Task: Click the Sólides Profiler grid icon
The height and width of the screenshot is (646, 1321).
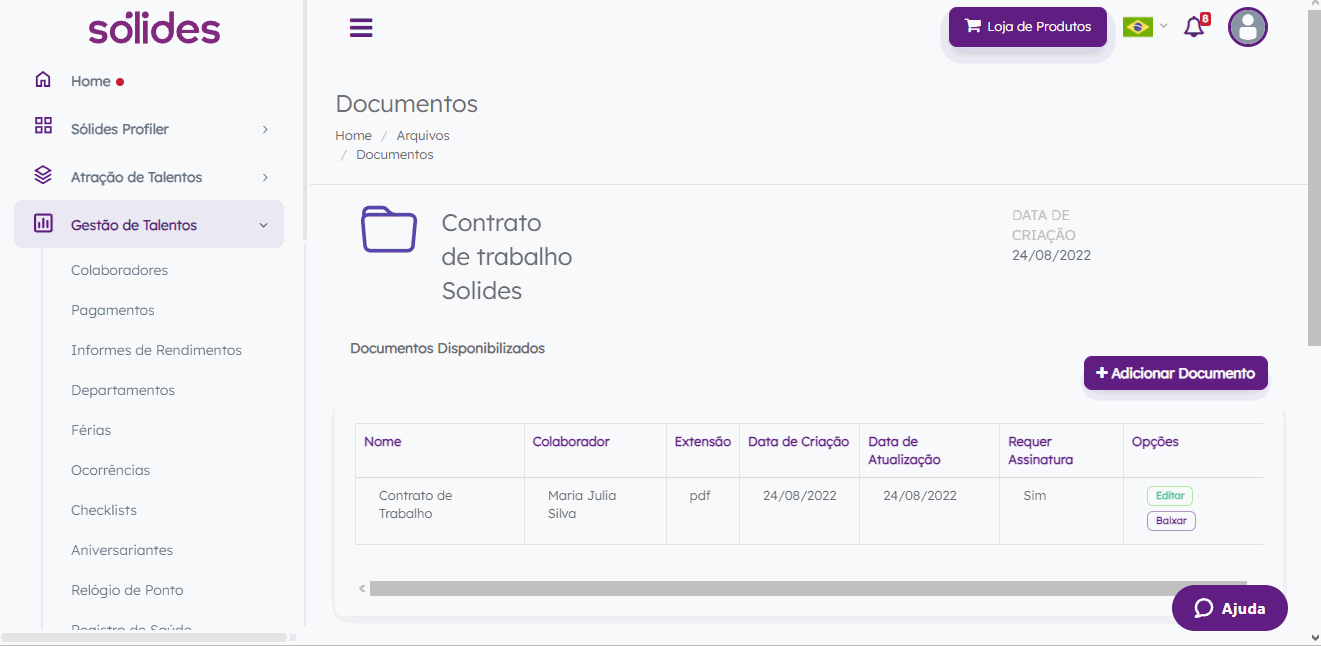Action: [x=43, y=126]
